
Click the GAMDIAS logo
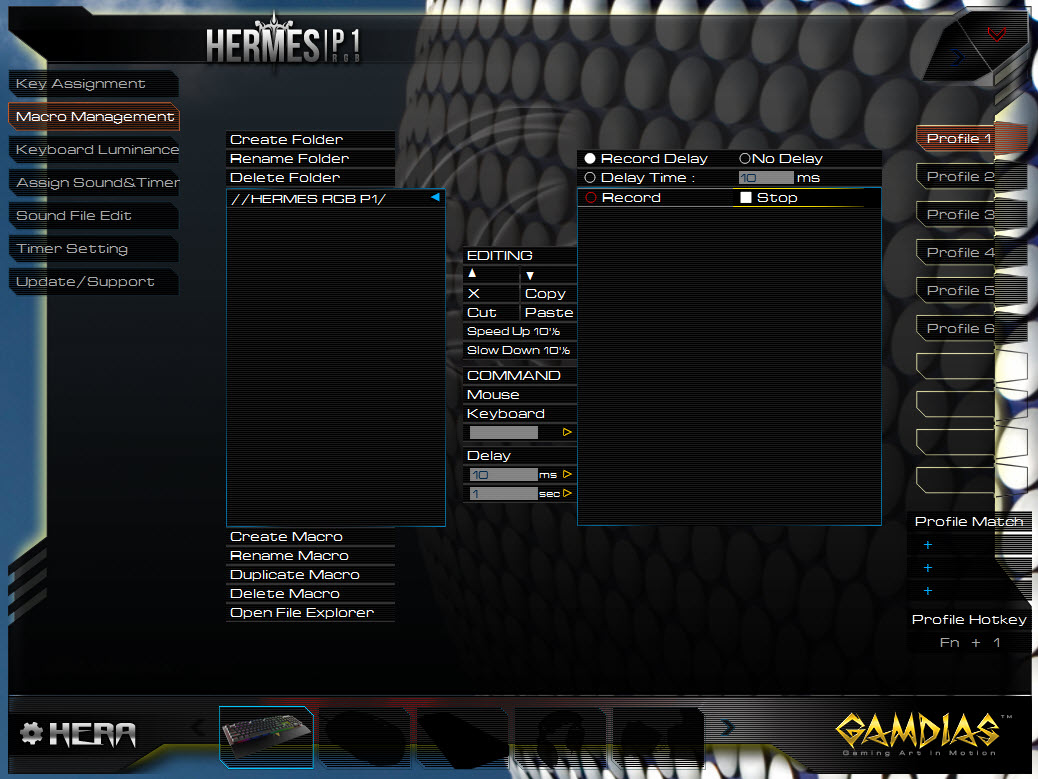[920, 733]
